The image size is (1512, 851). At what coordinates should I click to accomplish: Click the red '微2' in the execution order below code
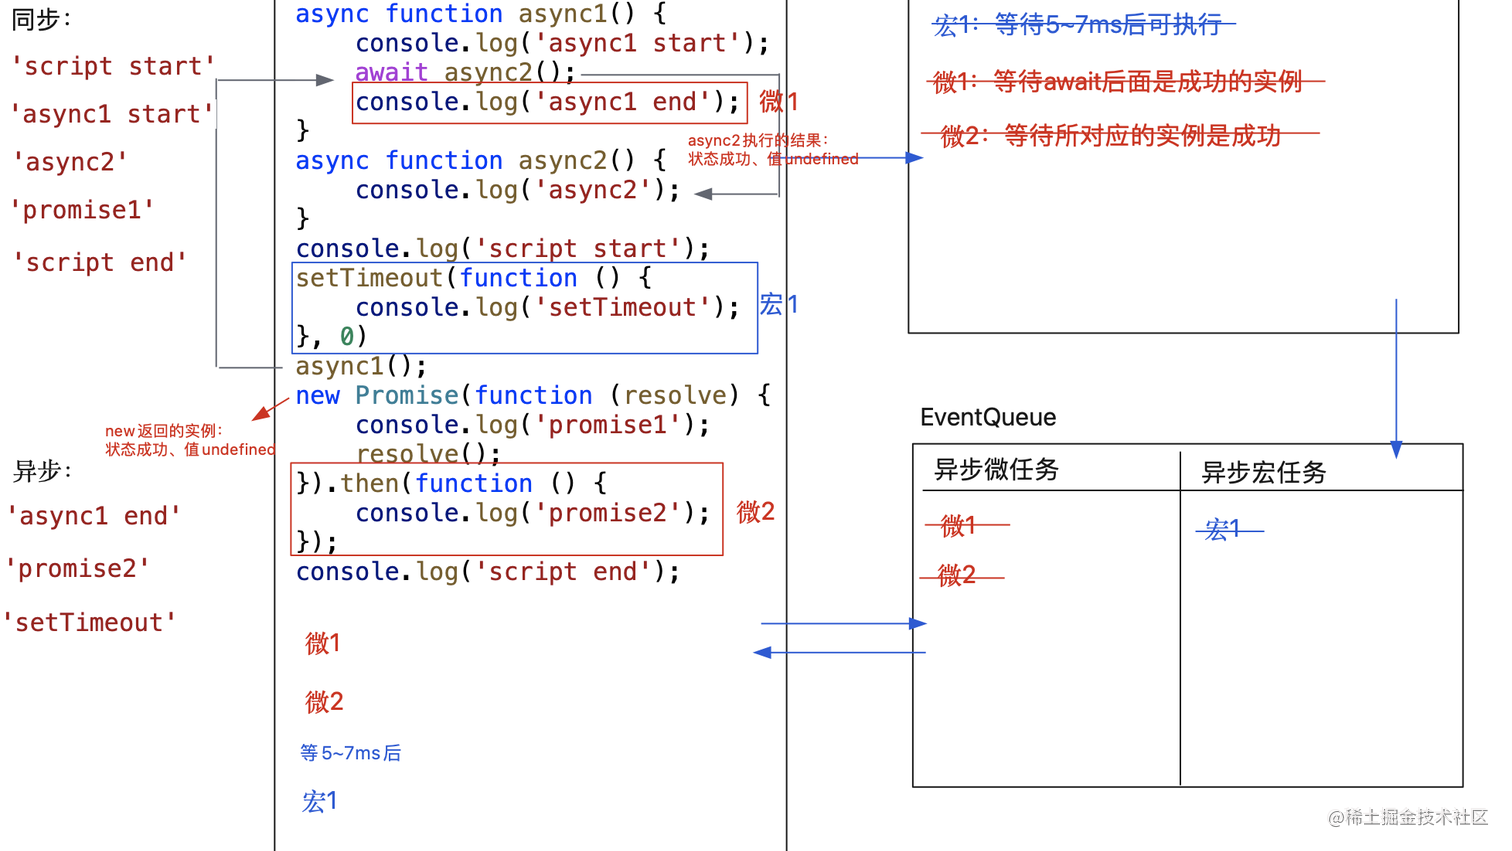(x=324, y=702)
